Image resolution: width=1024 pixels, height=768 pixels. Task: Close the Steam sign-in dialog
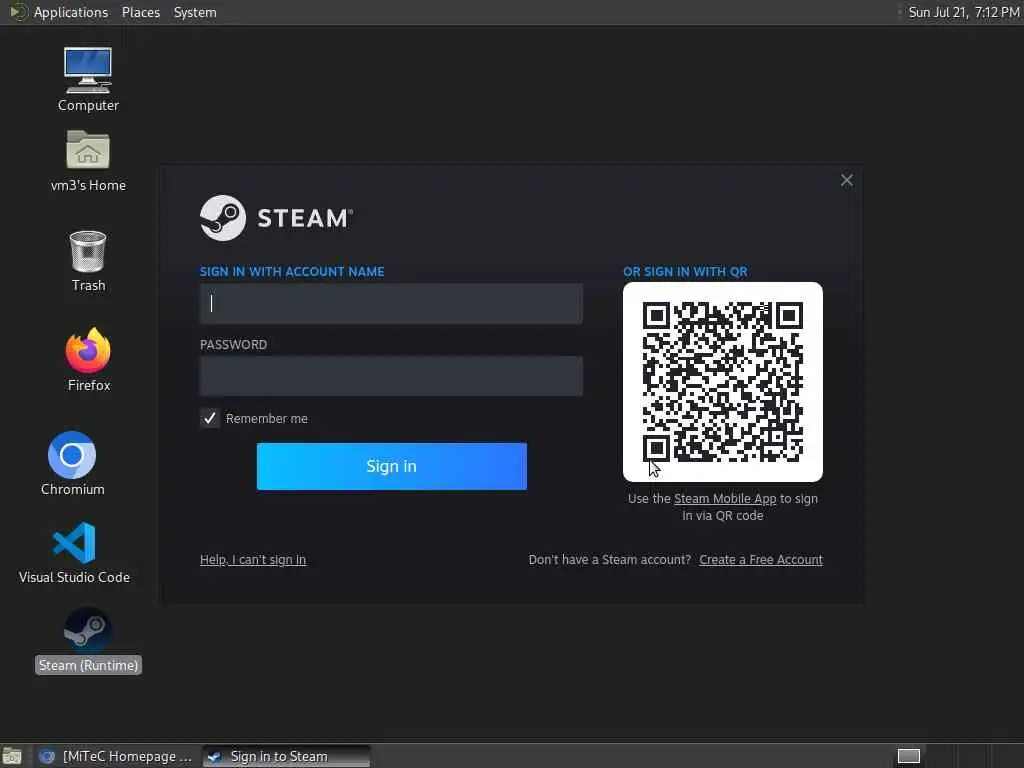click(846, 180)
